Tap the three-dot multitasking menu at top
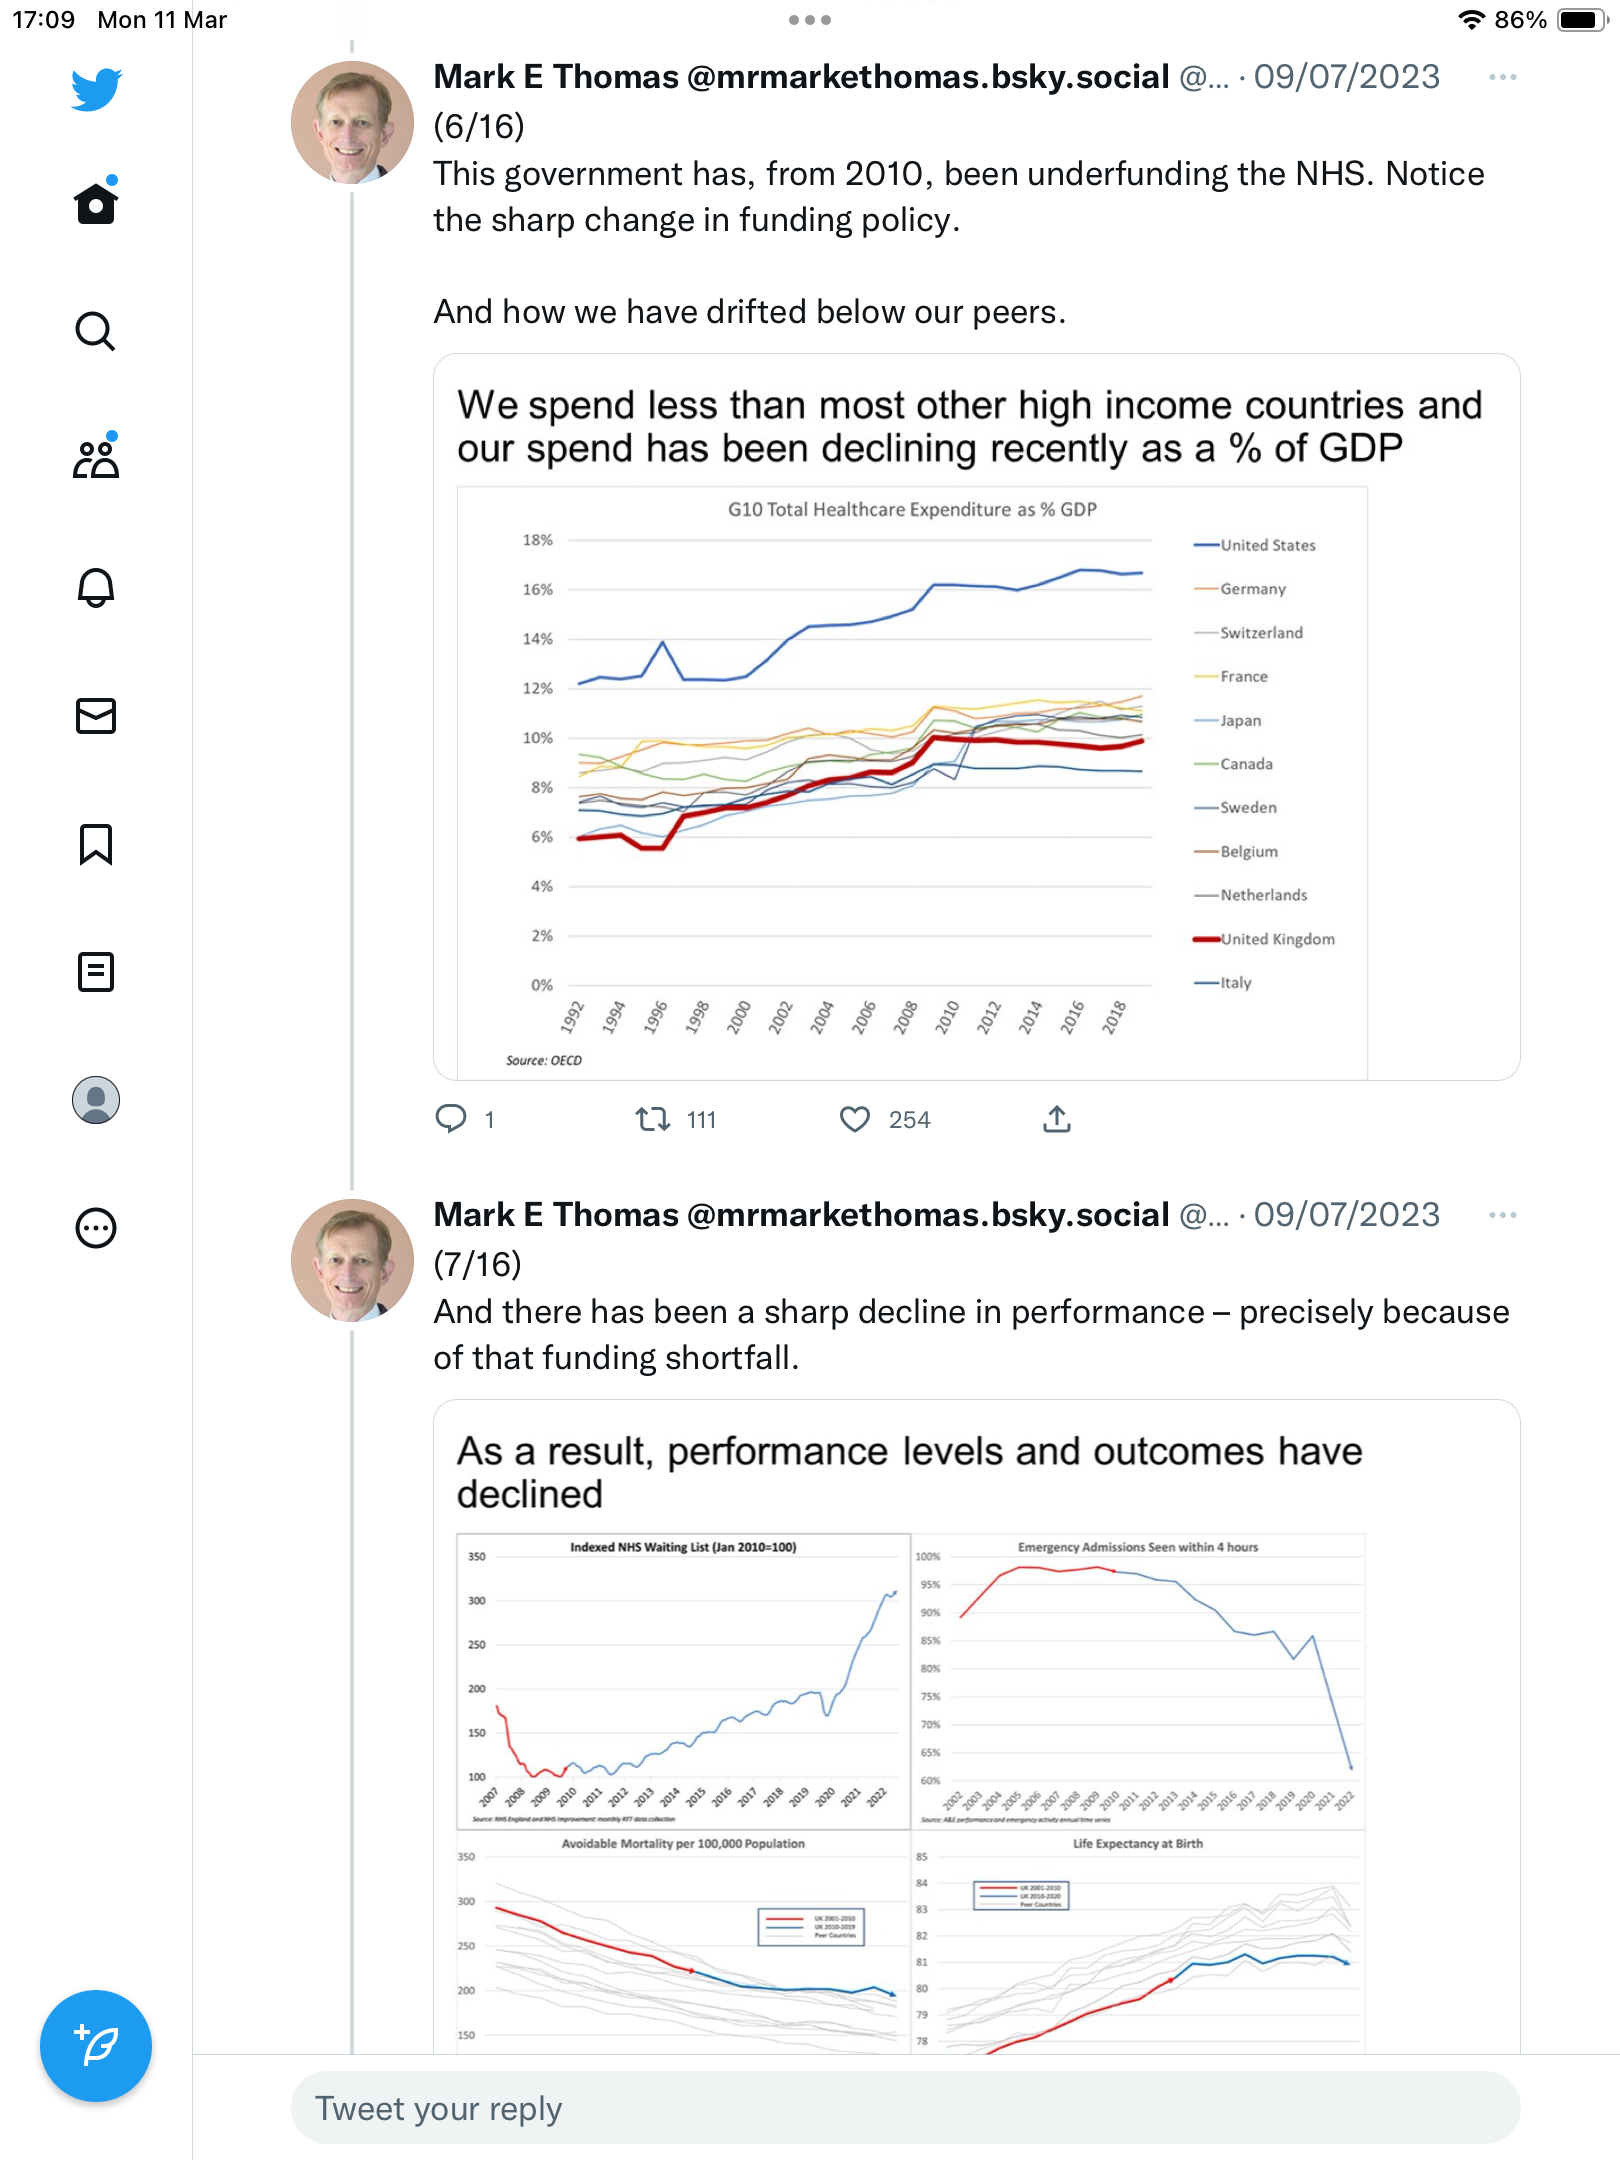The height and width of the screenshot is (2160, 1620). 810,20
